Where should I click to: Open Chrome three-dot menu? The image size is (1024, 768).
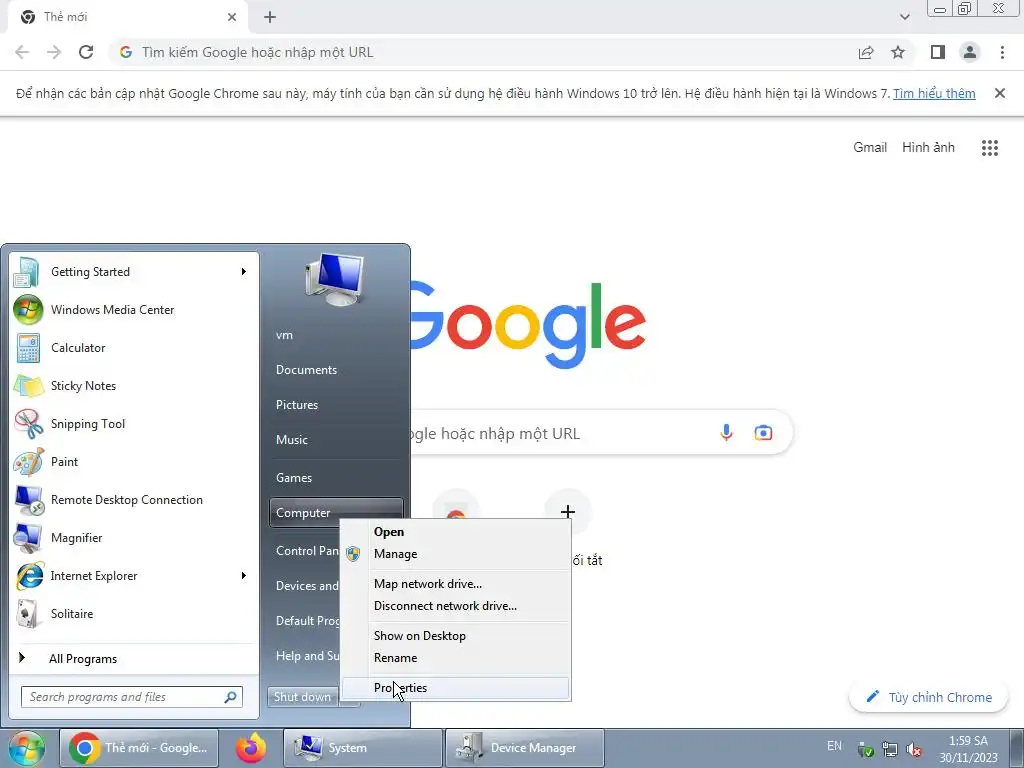[x=1002, y=52]
